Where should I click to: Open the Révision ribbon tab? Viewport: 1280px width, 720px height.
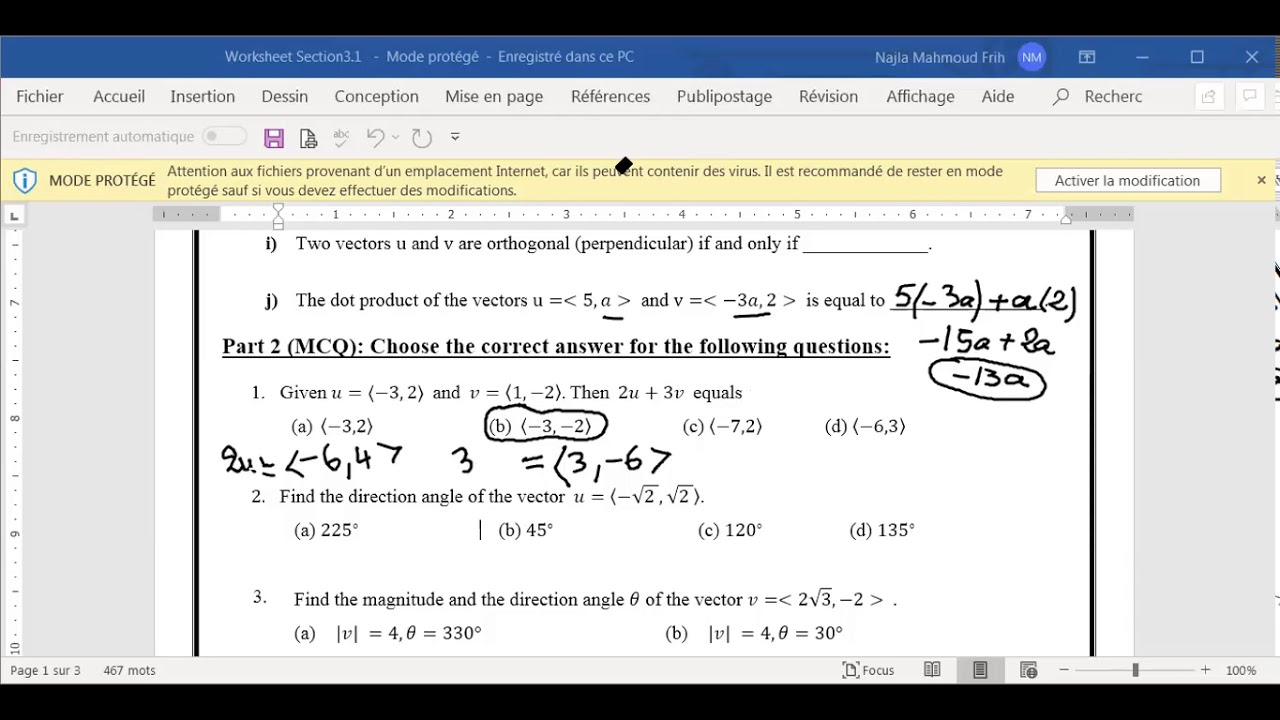coord(828,96)
